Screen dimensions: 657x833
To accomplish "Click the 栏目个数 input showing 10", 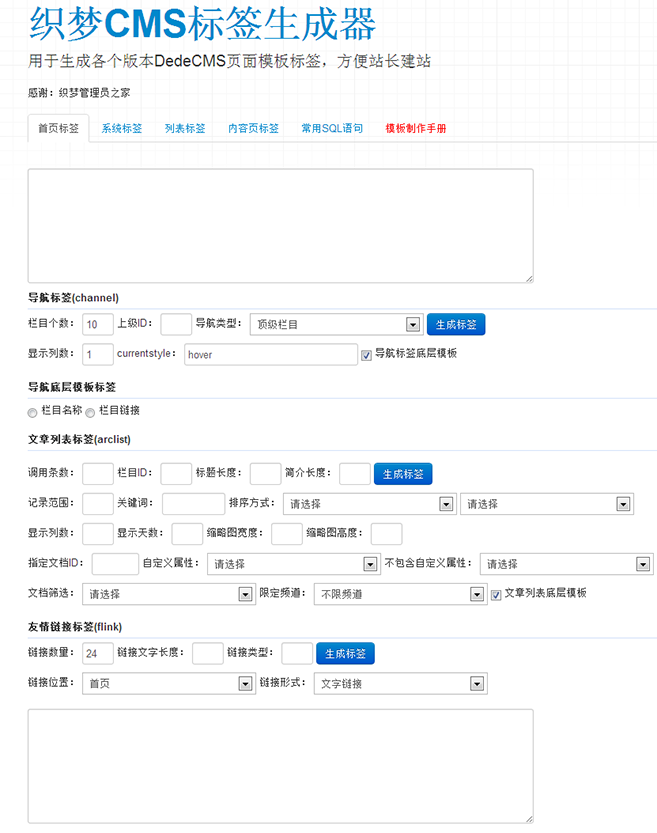I will [x=98, y=324].
